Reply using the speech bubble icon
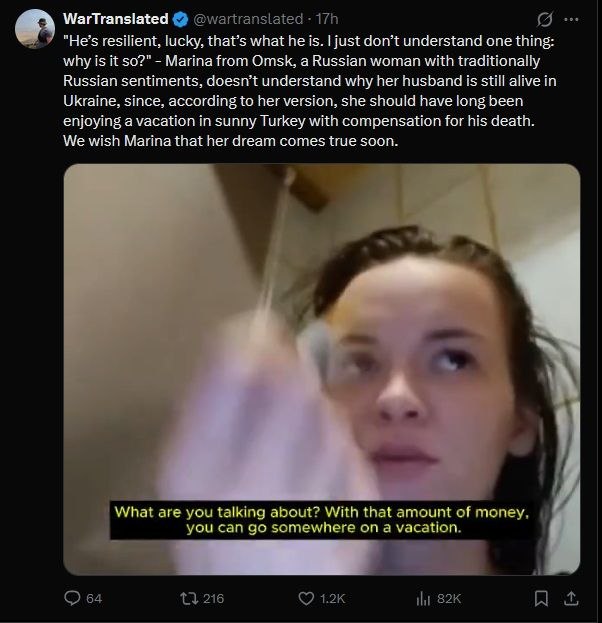The height and width of the screenshot is (623, 602). point(72,598)
